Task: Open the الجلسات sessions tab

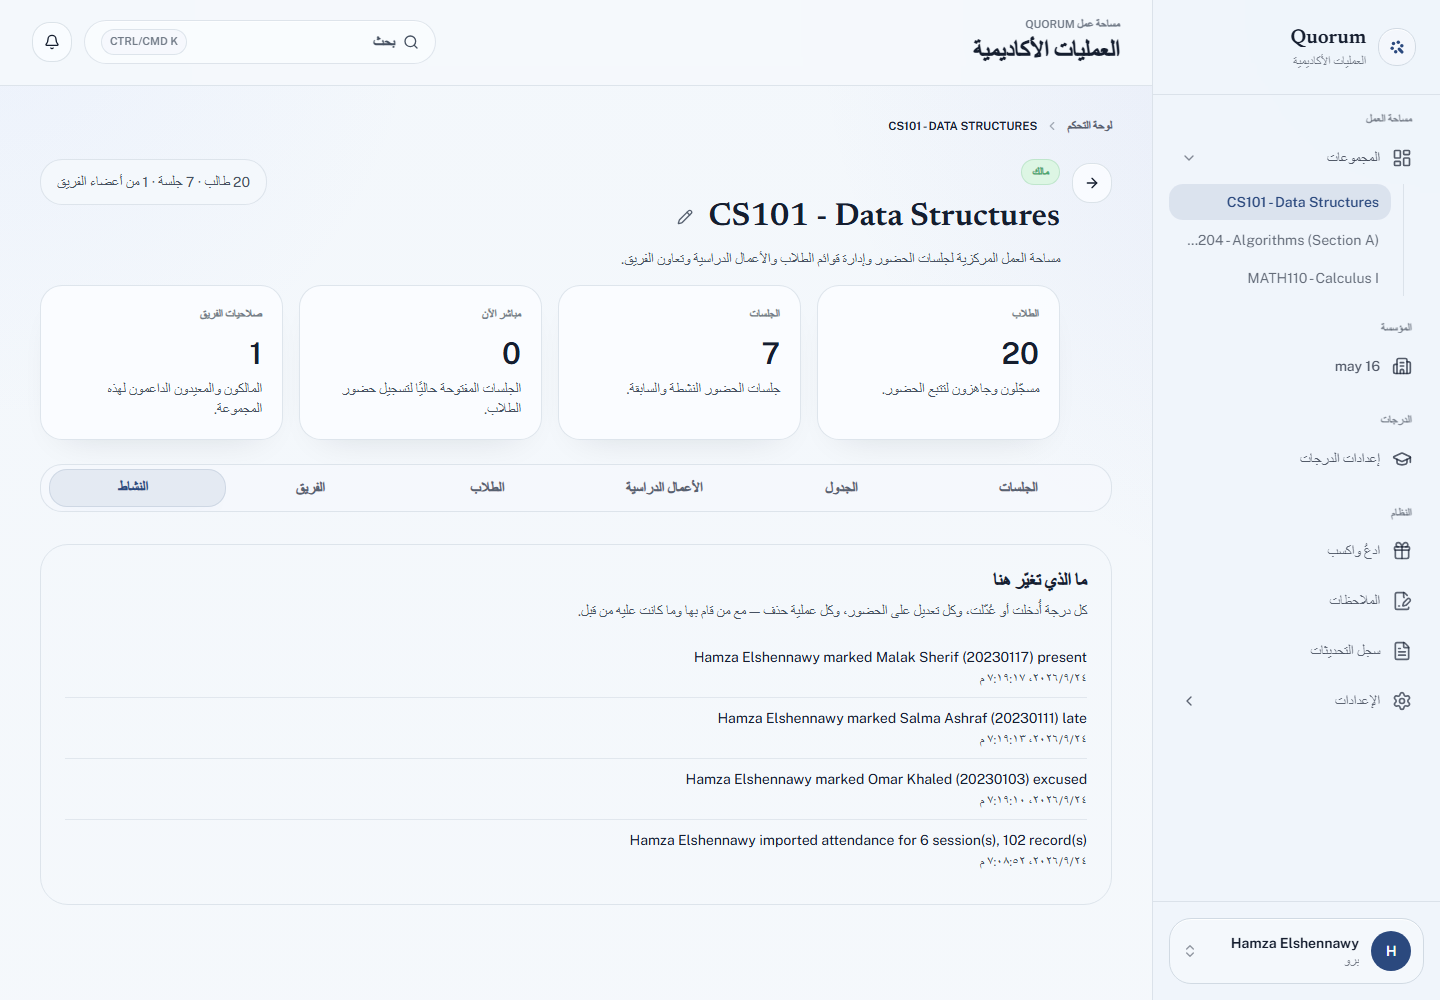Action: tap(1018, 488)
